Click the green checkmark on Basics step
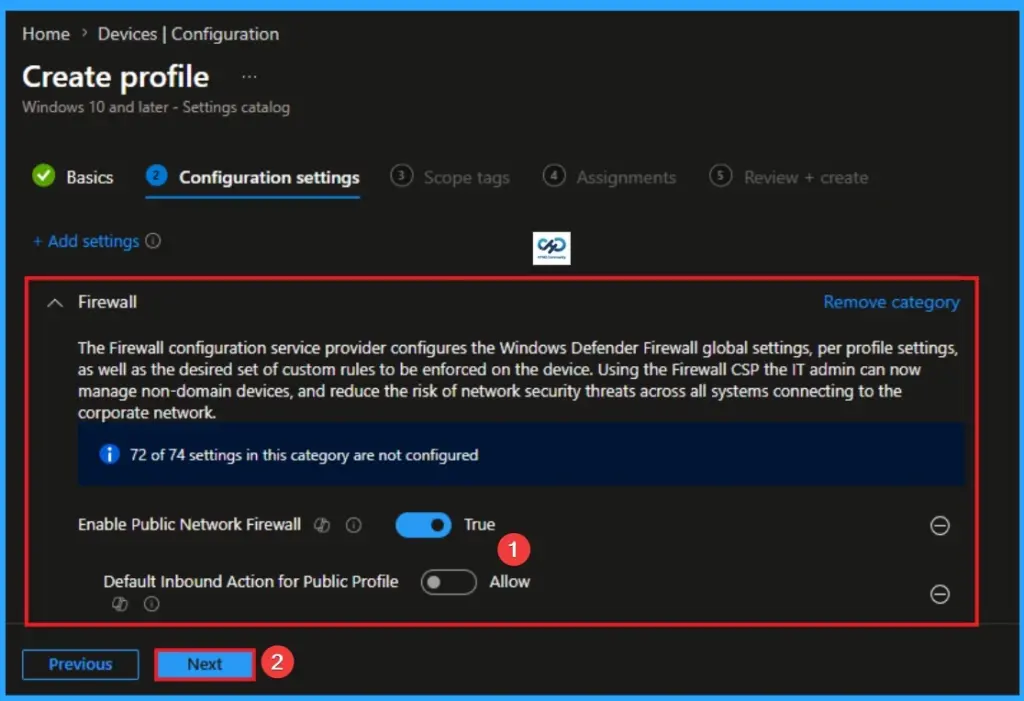This screenshot has height=701, width=1024. coord(44,177)
